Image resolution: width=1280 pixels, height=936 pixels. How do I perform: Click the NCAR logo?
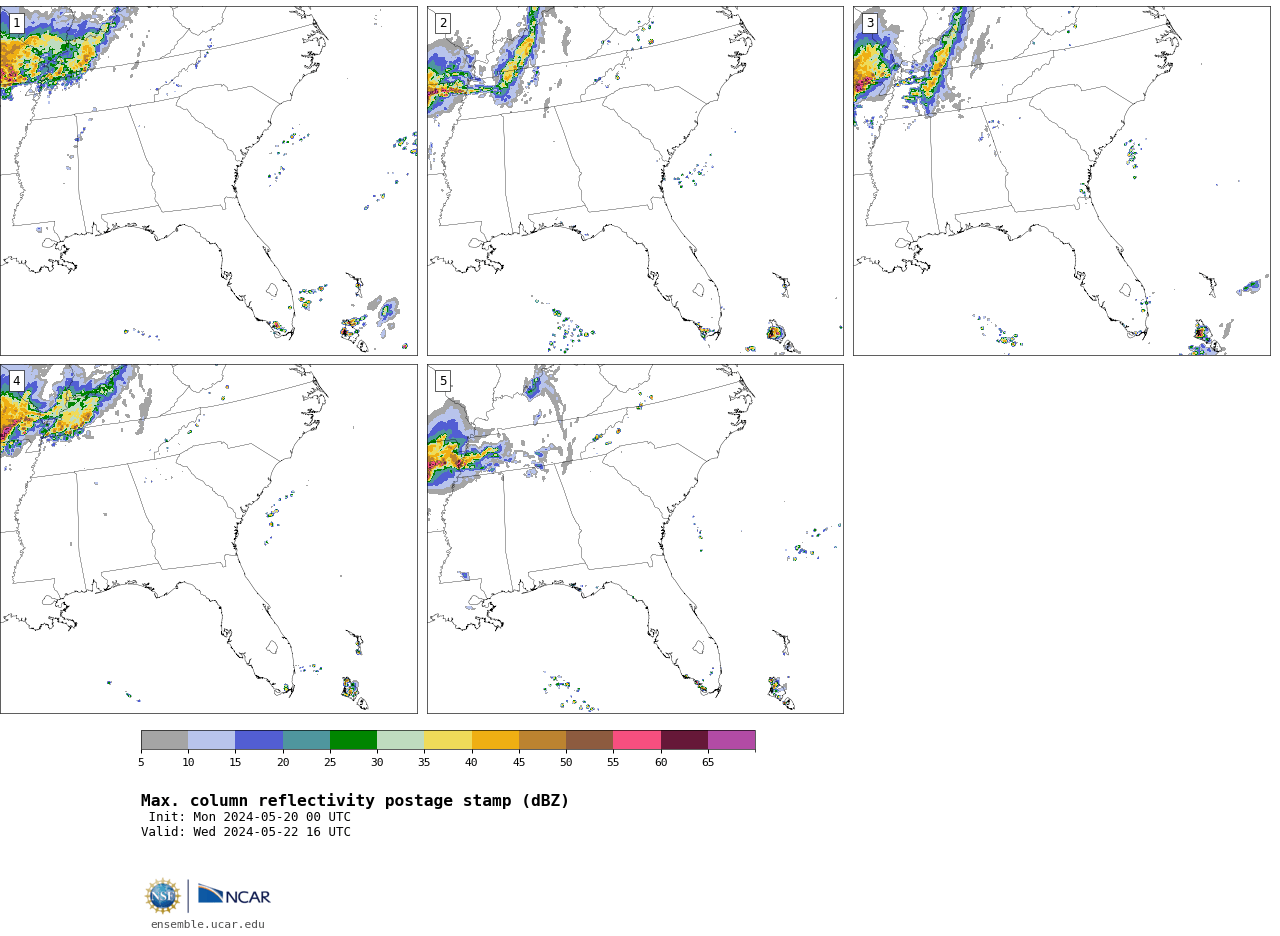point(234,895)
